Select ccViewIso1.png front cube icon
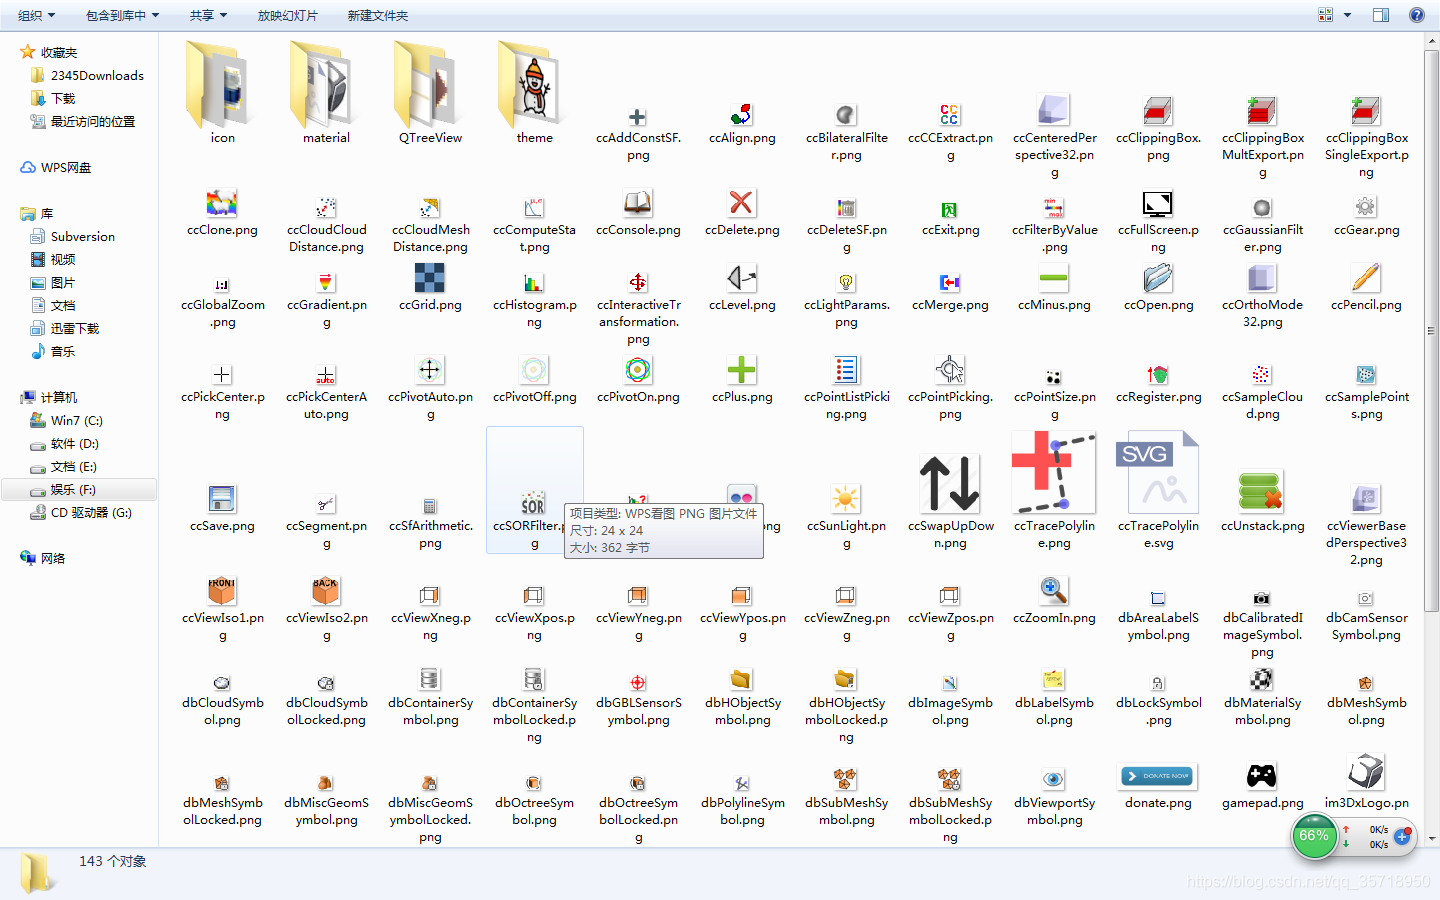The height and width of the screenshot is (900, 1440). 222,590
